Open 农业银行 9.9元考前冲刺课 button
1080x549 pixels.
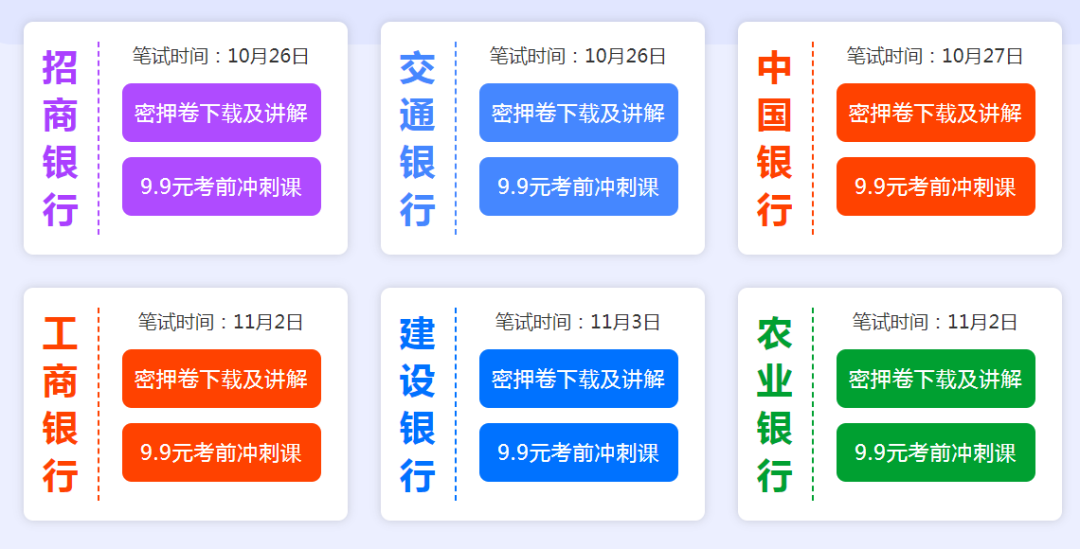935,453
